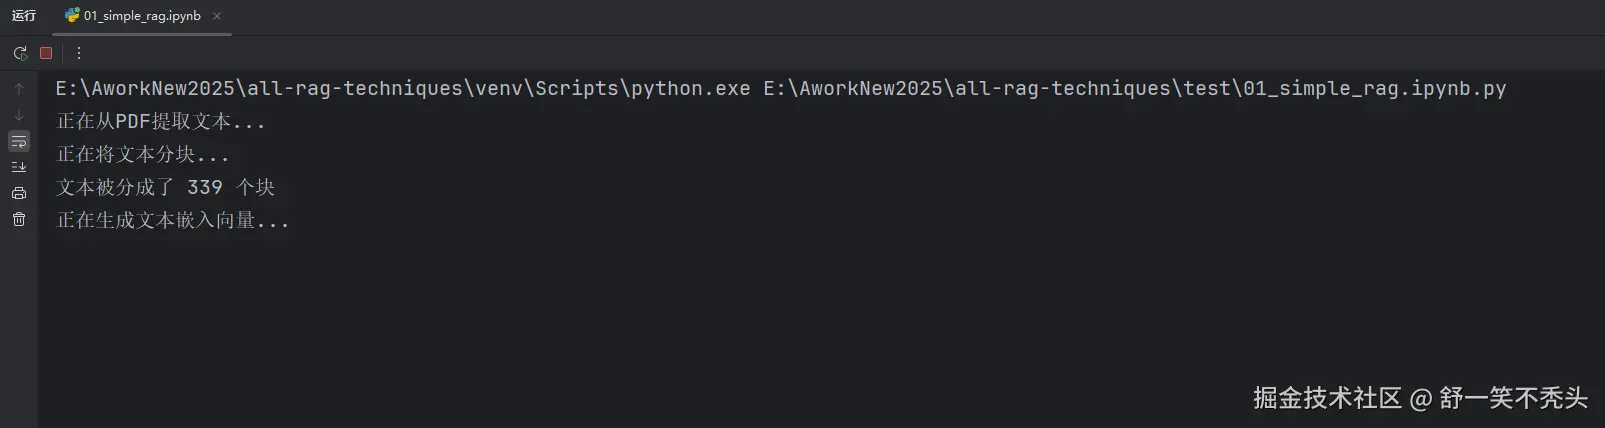Click the Python icon on the run tab
The image size is (1605, 428).
point(72,16)
